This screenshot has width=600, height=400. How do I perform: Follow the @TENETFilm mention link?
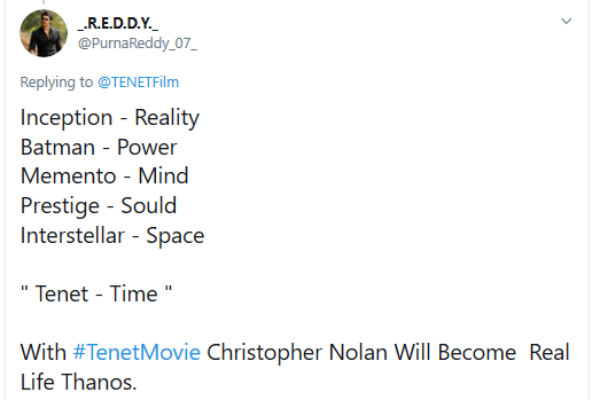click(138, 82)
